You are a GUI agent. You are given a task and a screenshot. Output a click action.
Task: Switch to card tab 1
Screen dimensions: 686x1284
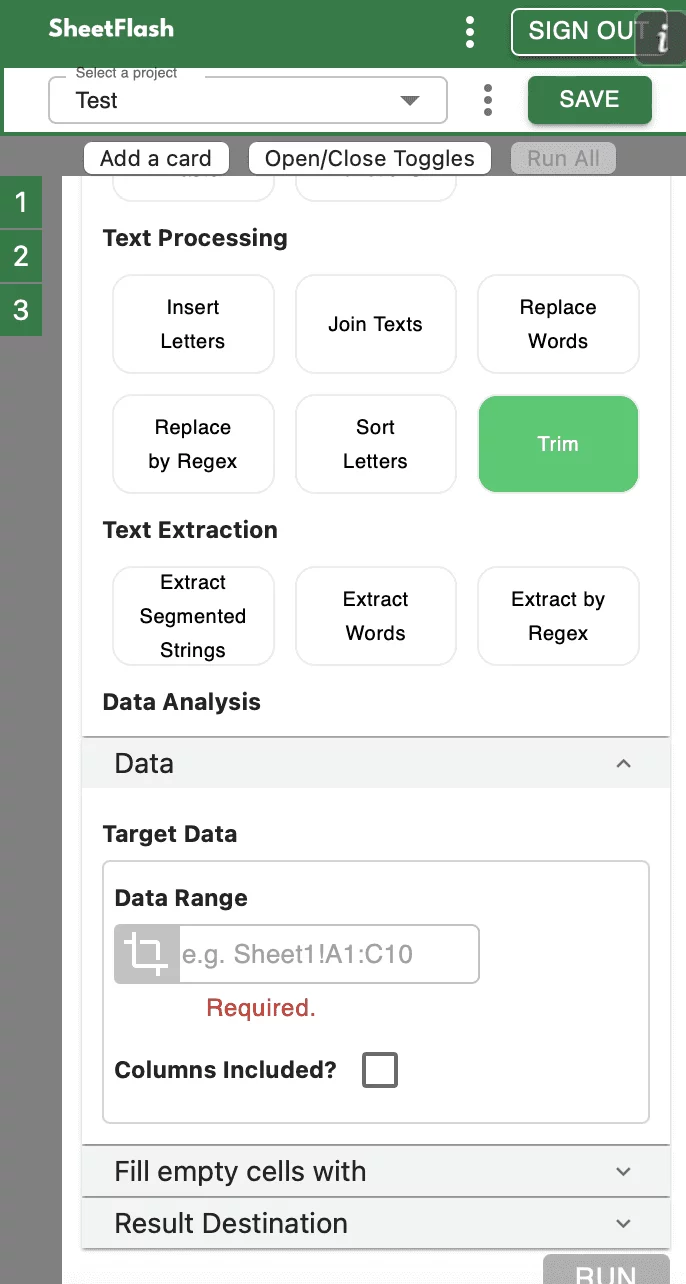pyautogui.click(x=21, y=203)
